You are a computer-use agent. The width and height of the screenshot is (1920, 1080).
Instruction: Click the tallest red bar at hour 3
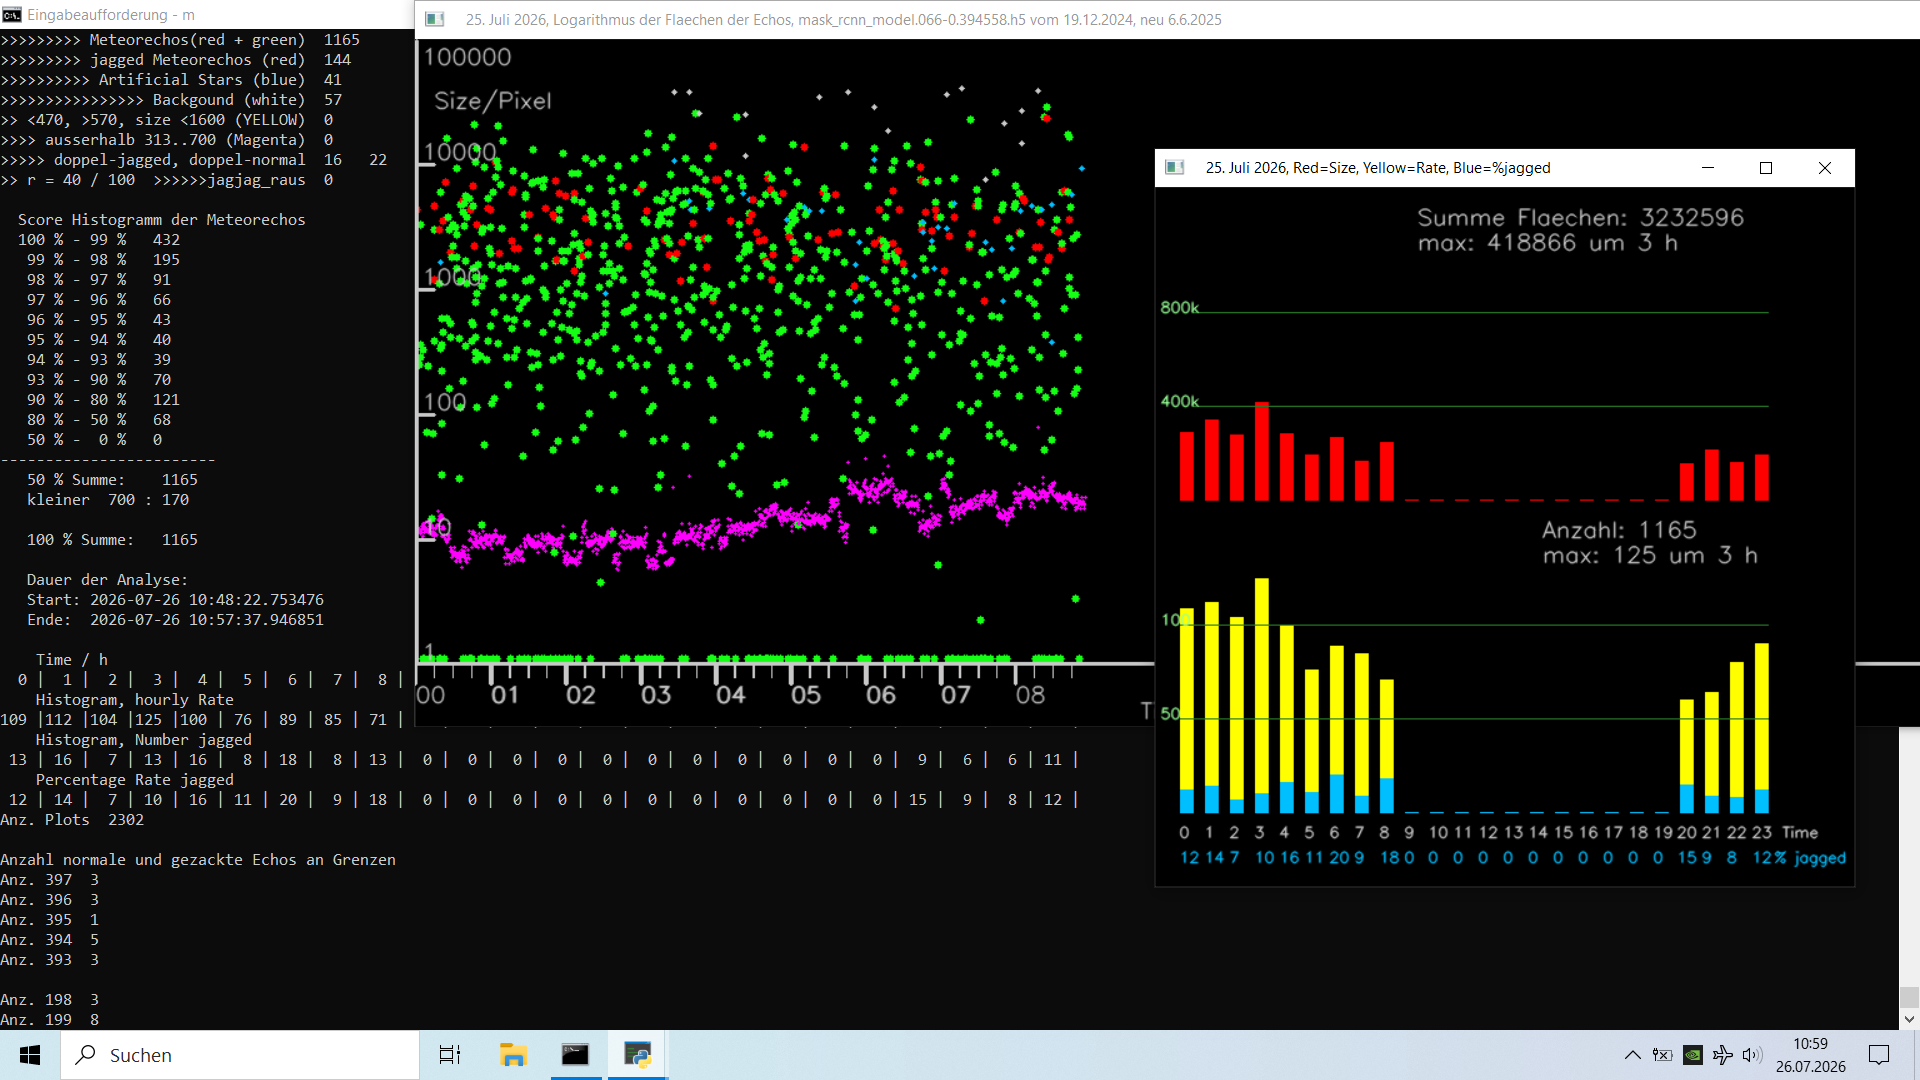[x=1262, y=451]
